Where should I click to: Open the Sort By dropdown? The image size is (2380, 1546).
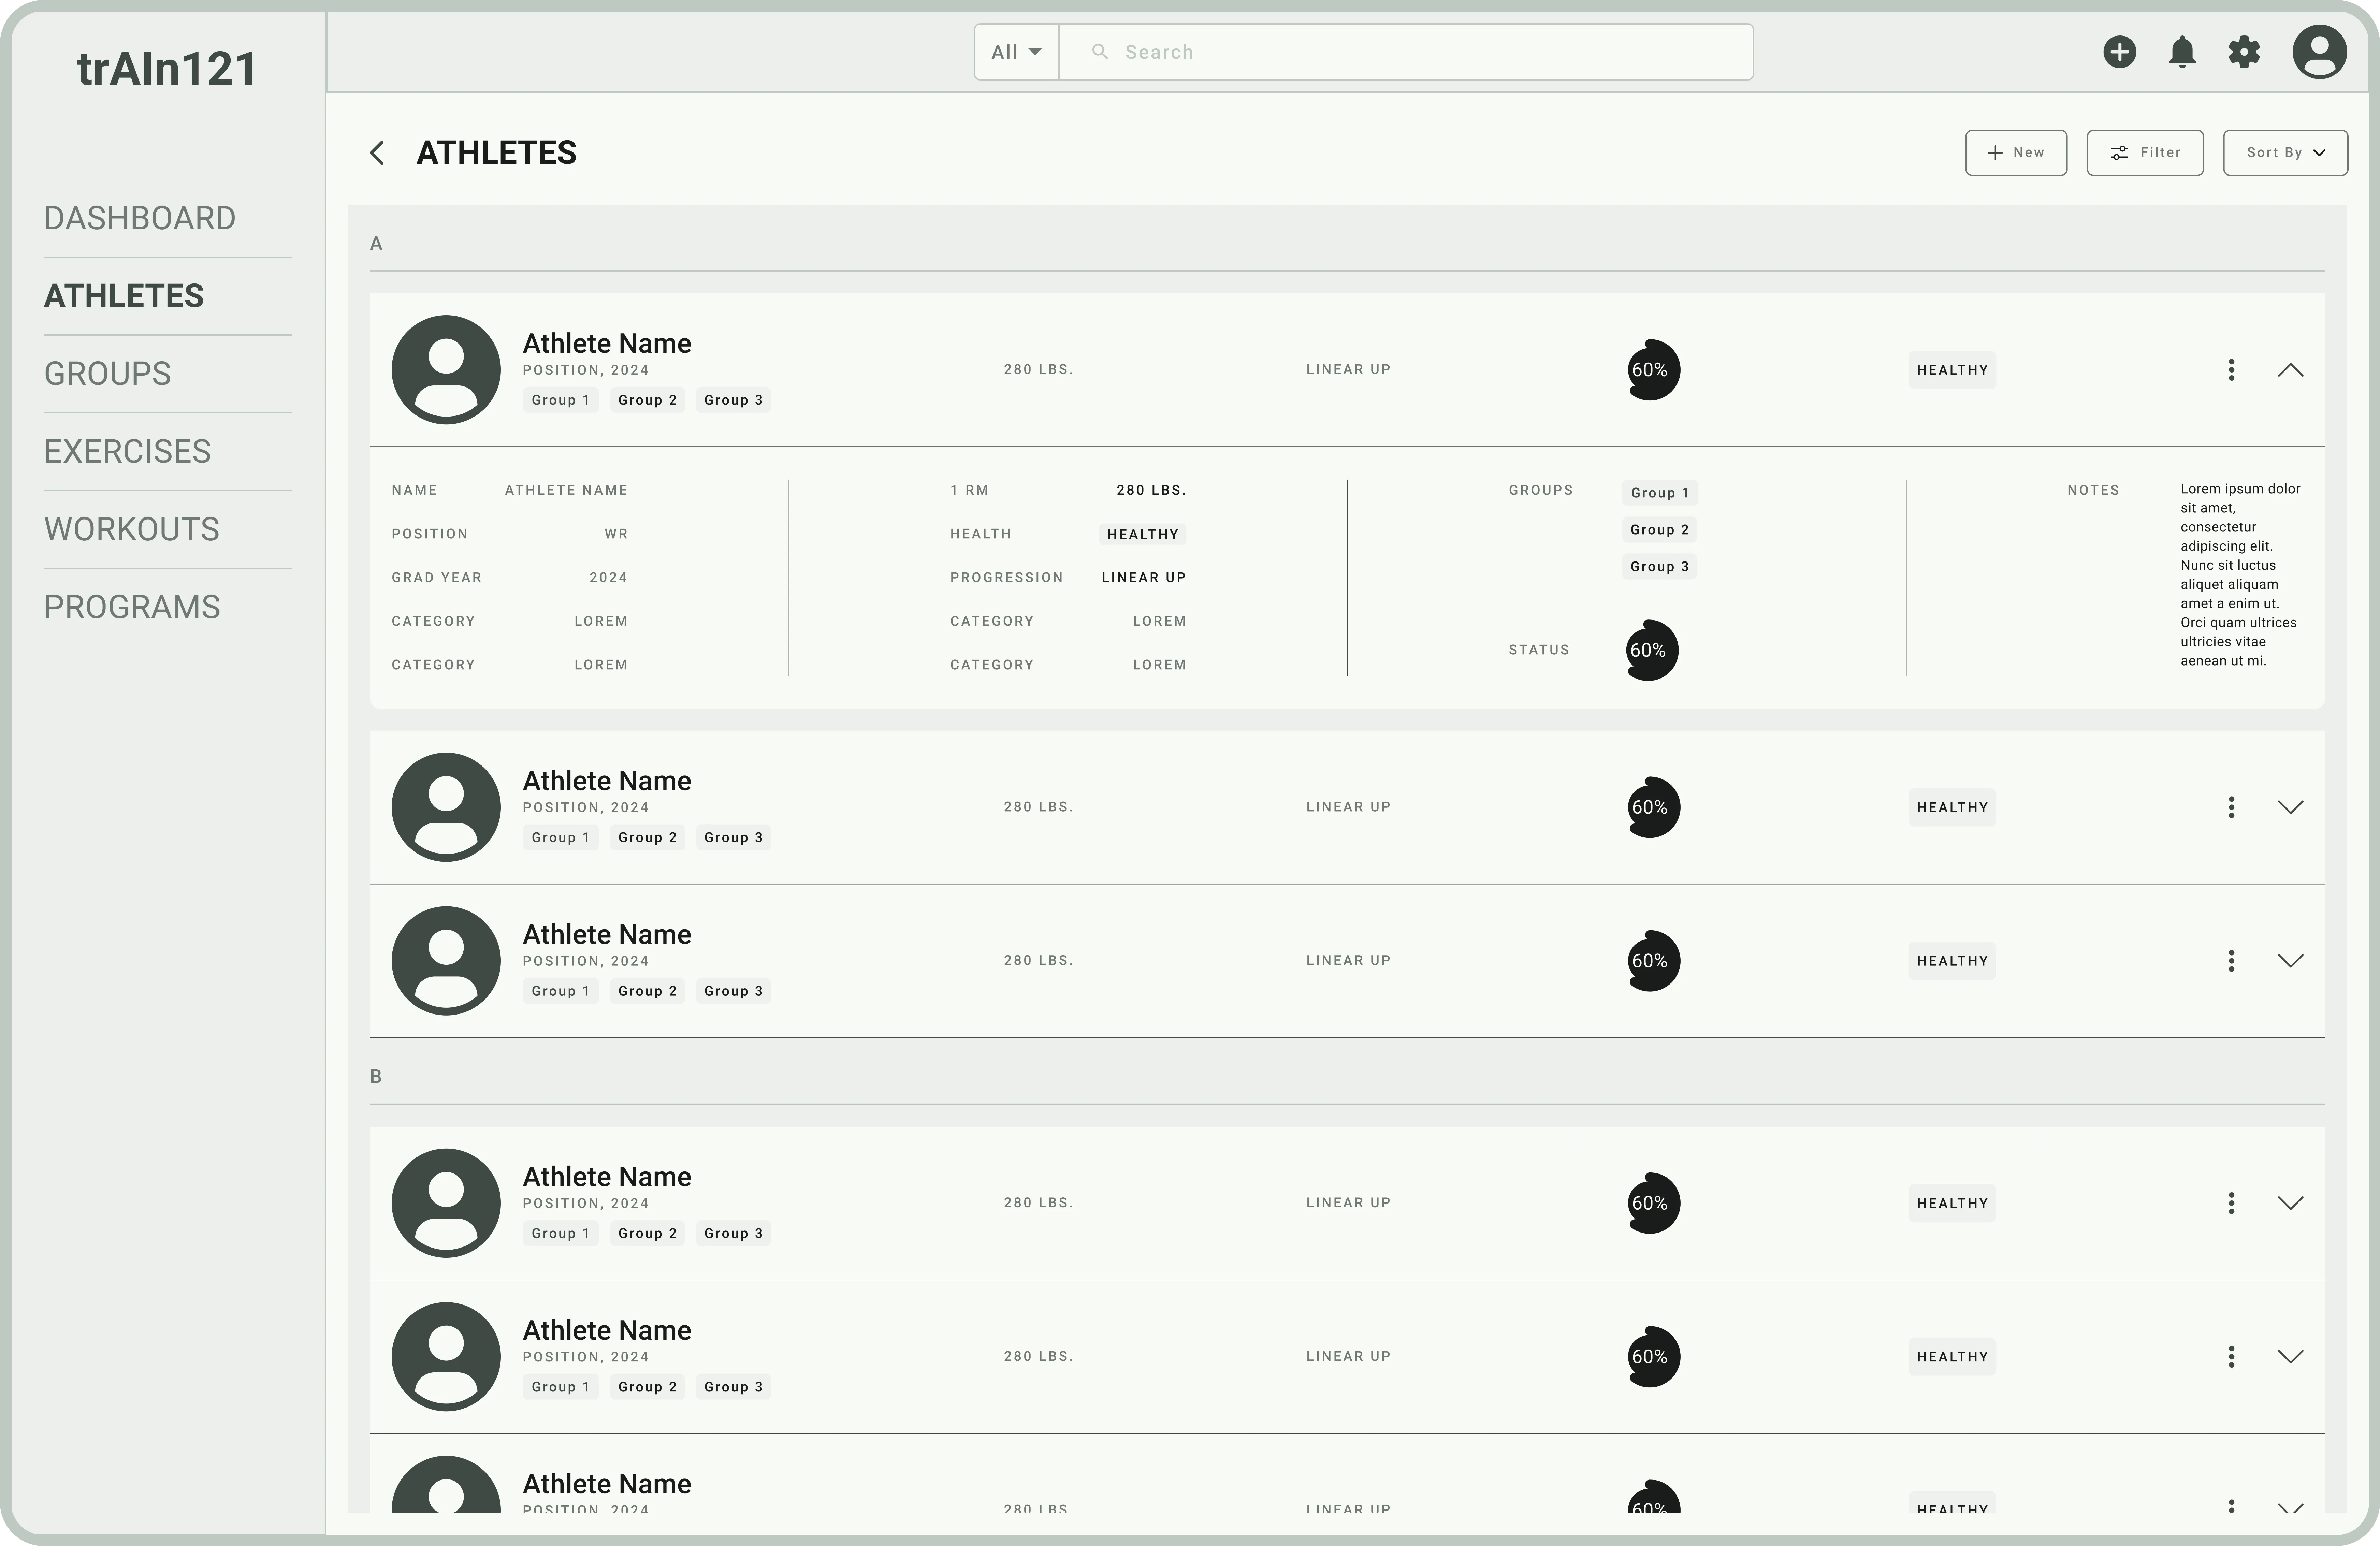(2285, 152)
